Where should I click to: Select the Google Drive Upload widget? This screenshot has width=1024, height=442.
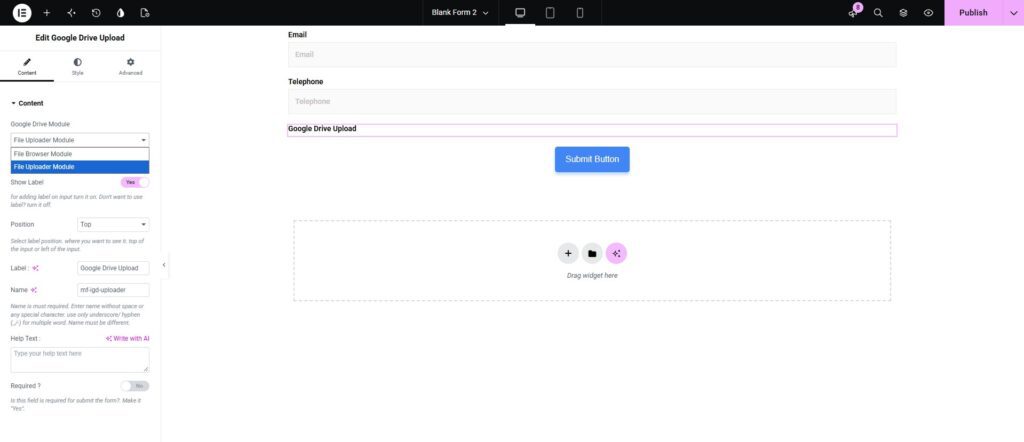tap(592, 130)
